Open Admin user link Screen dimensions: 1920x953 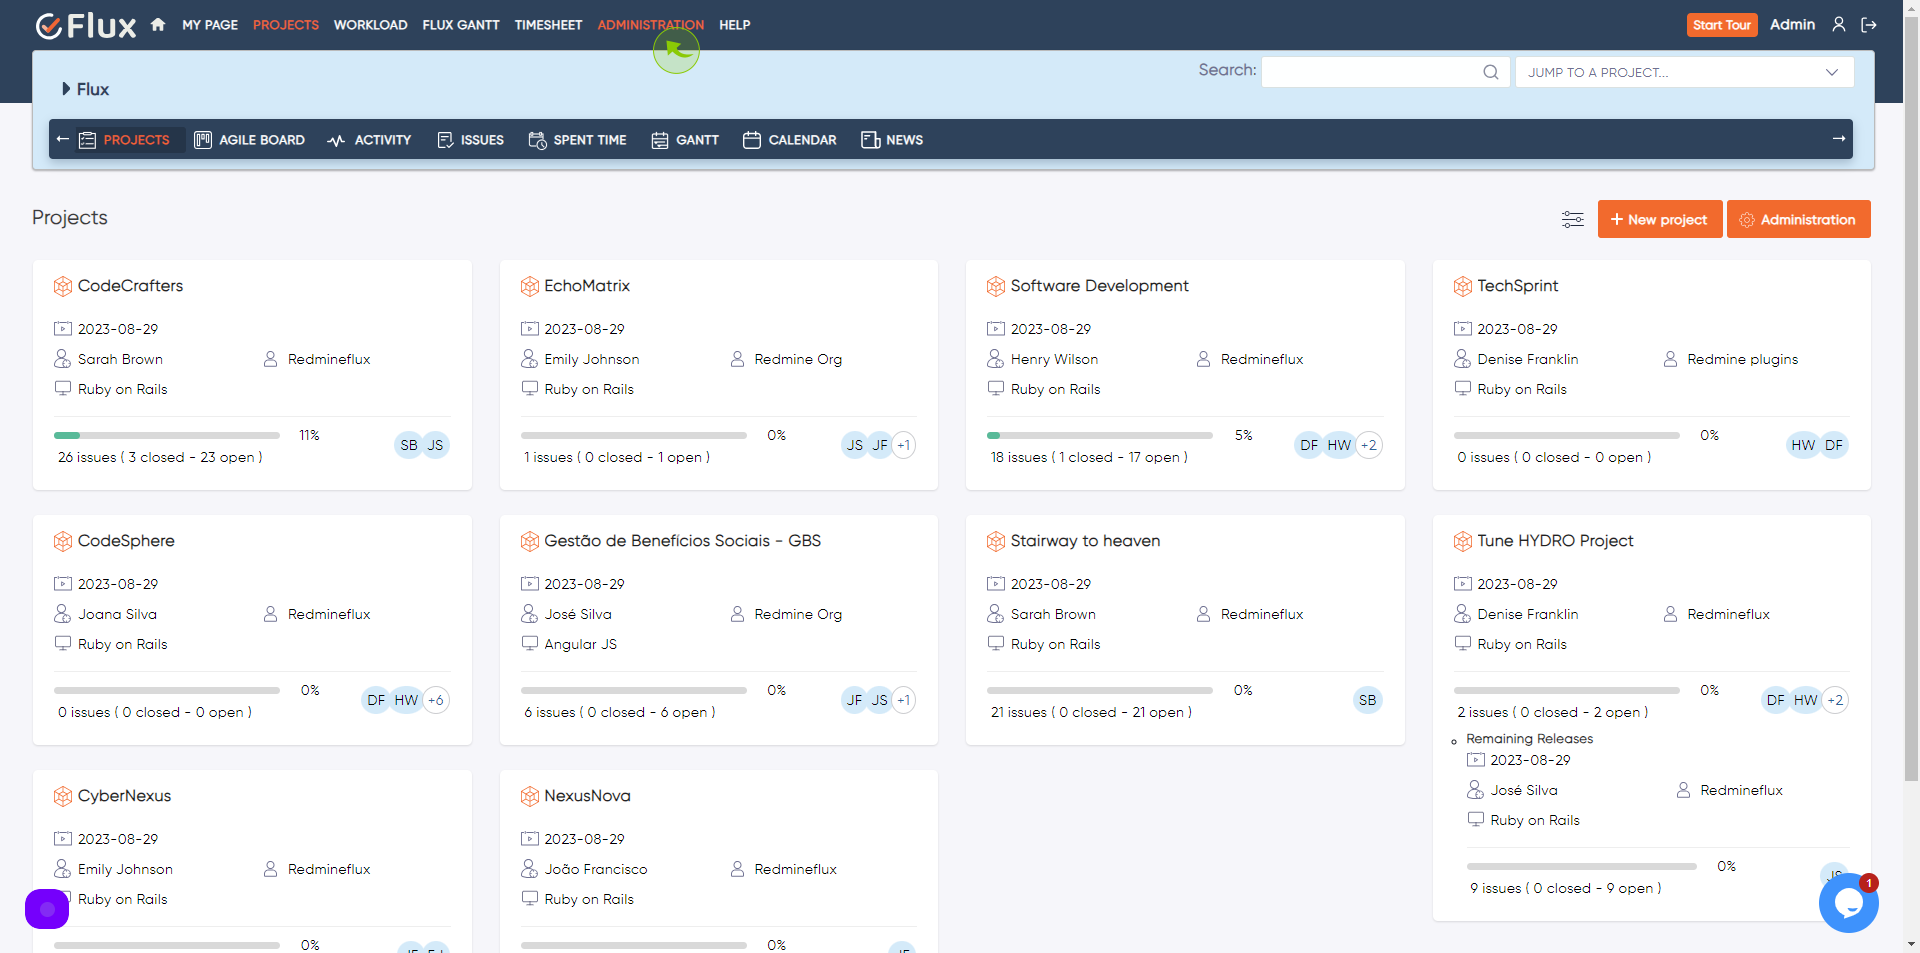click(1792, 24)
